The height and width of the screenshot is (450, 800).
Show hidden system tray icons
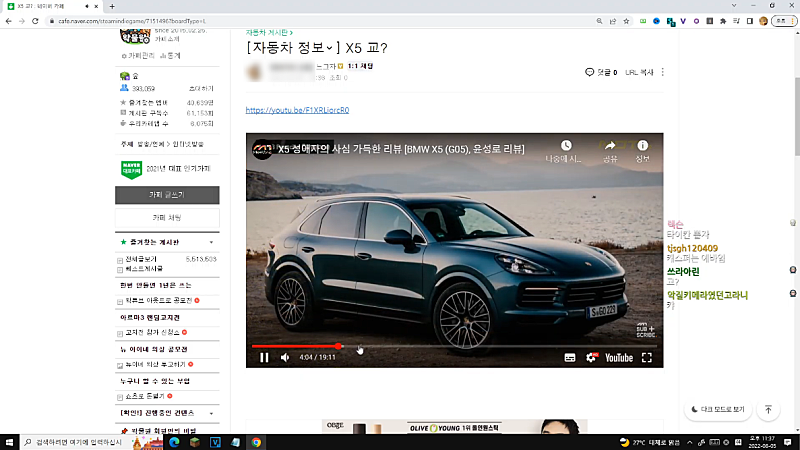pyautogui.click(x=689, y=442)
